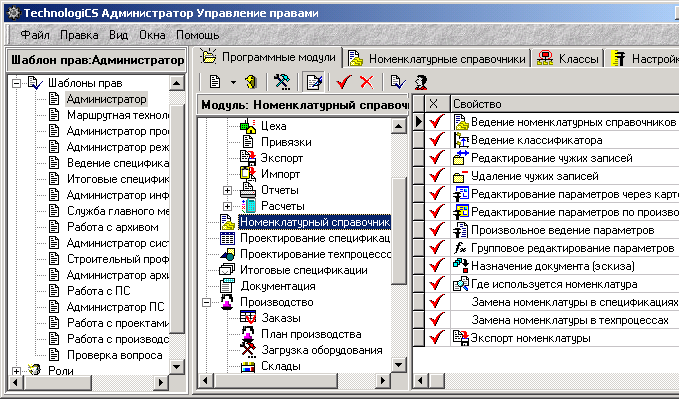Click the new document toolbar icon
679x399 pixels.
215,81
